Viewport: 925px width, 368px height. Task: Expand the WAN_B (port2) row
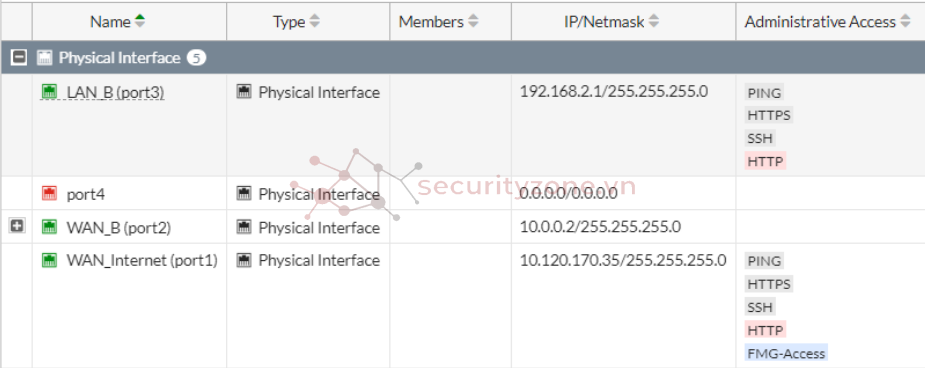tap(17, 225)
